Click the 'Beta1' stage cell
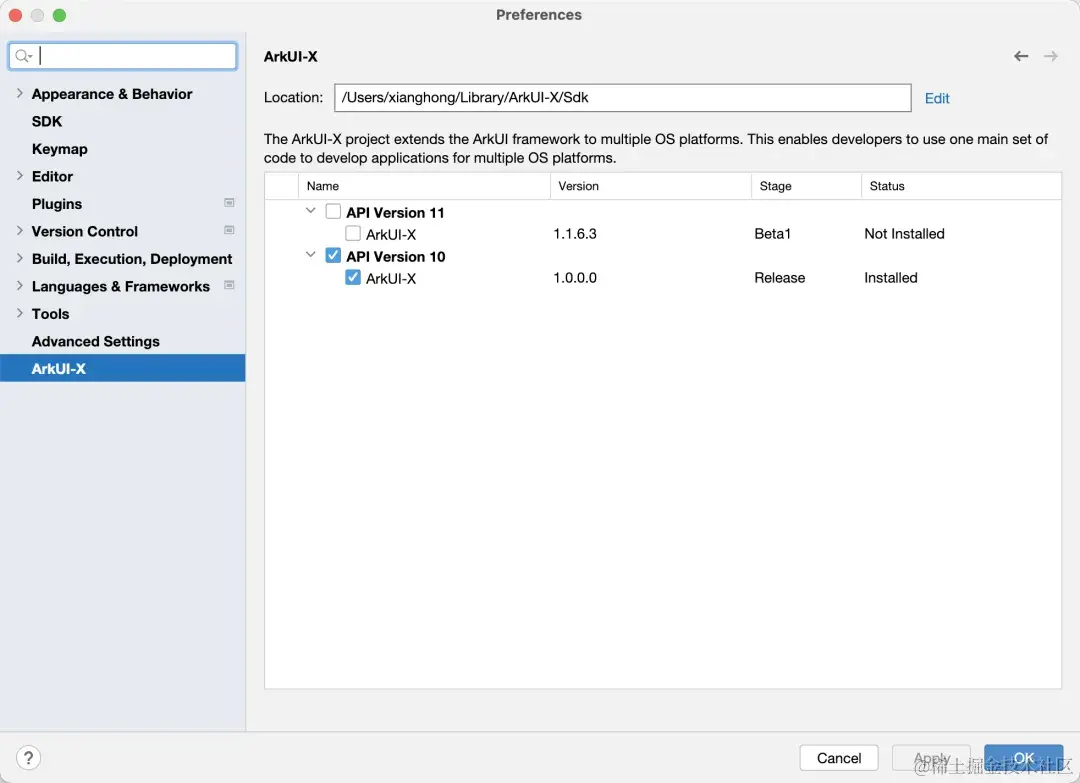The image size is (1080, 783). pos(772,234)
